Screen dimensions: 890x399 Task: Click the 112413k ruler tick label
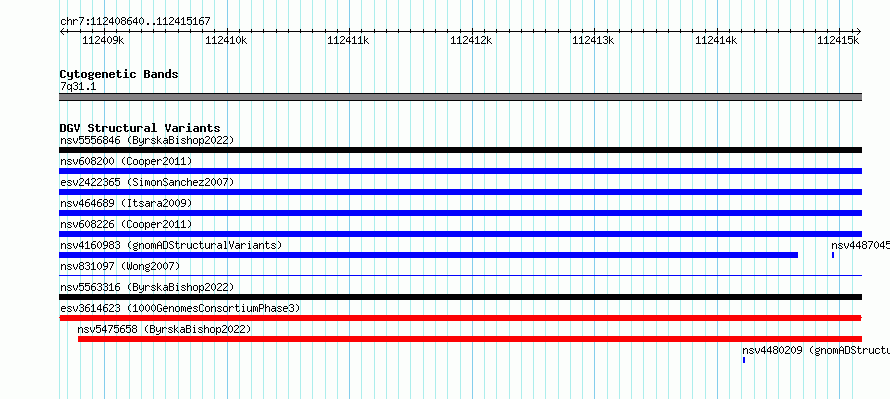tap(593, 40)
